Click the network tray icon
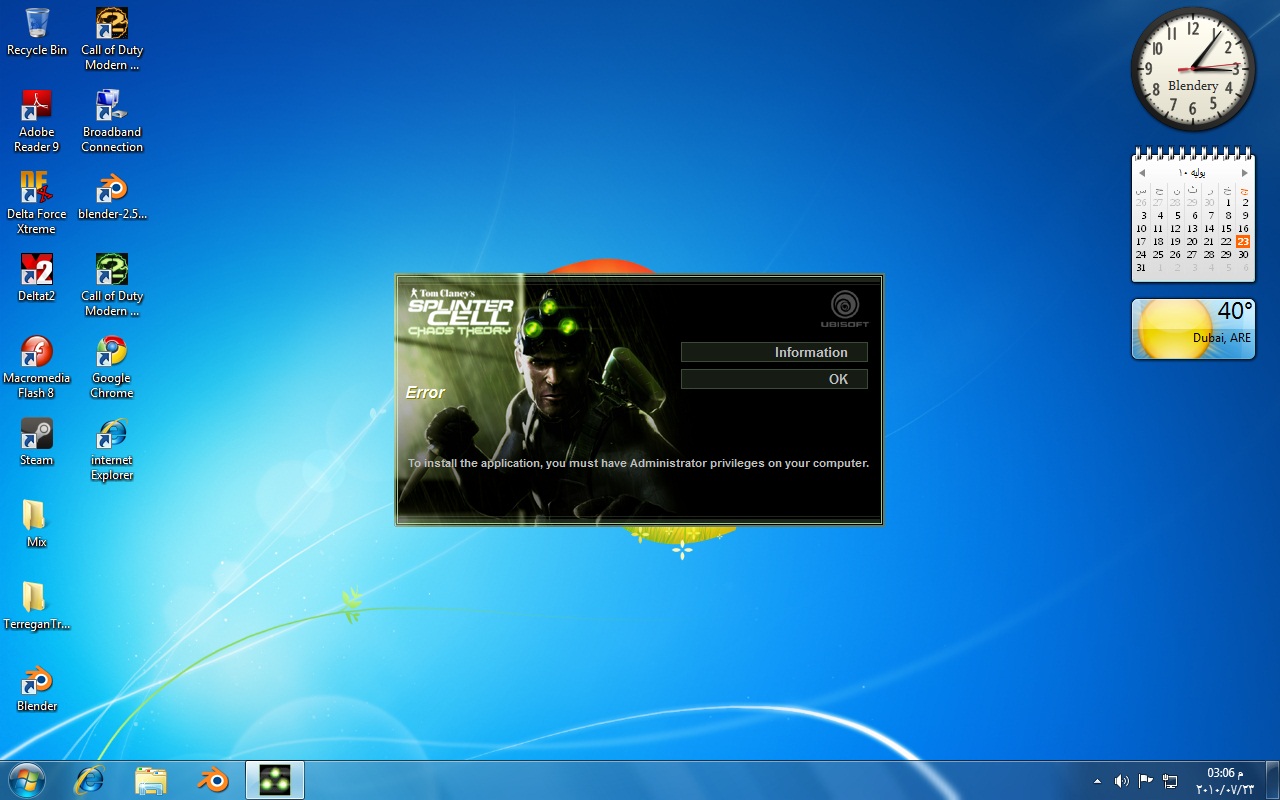 point(1169,781)
